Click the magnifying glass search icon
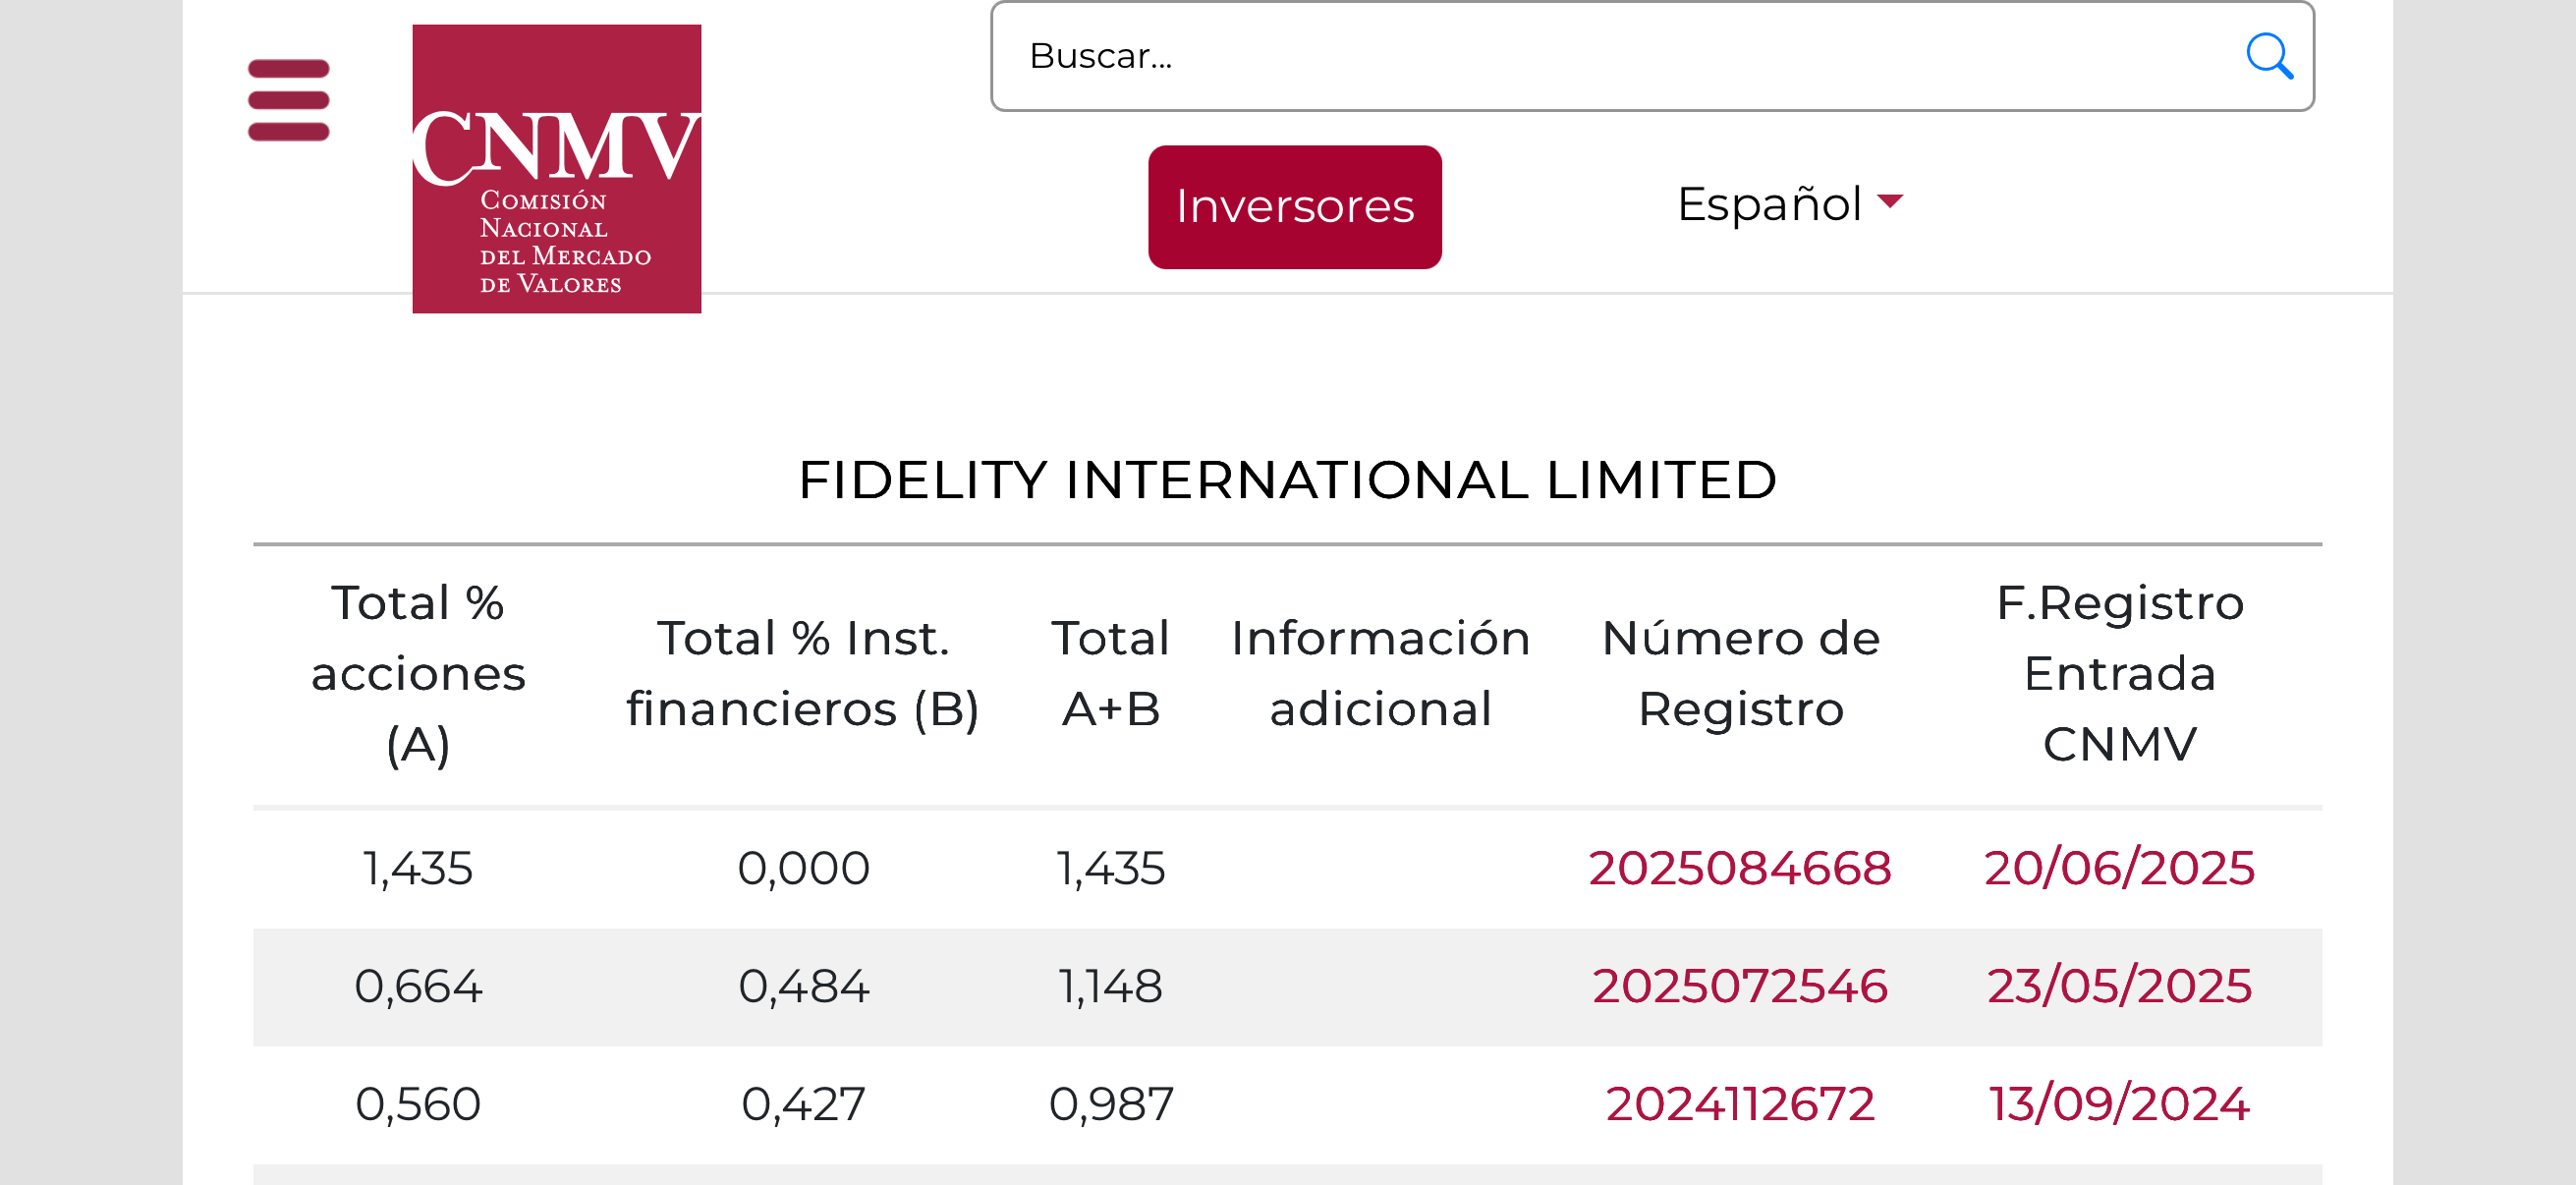Viewport: 2576px width, 1185px height. point(2268,56)
